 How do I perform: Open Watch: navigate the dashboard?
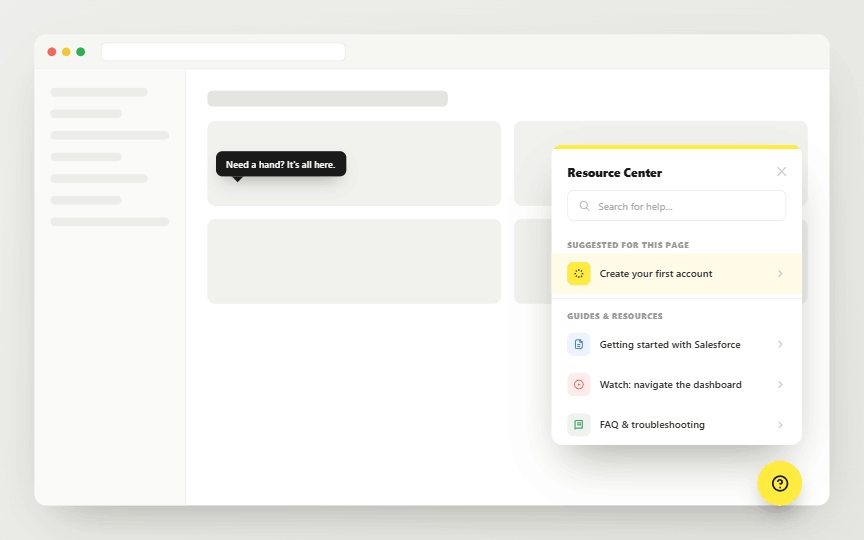[x=671, y=385]
